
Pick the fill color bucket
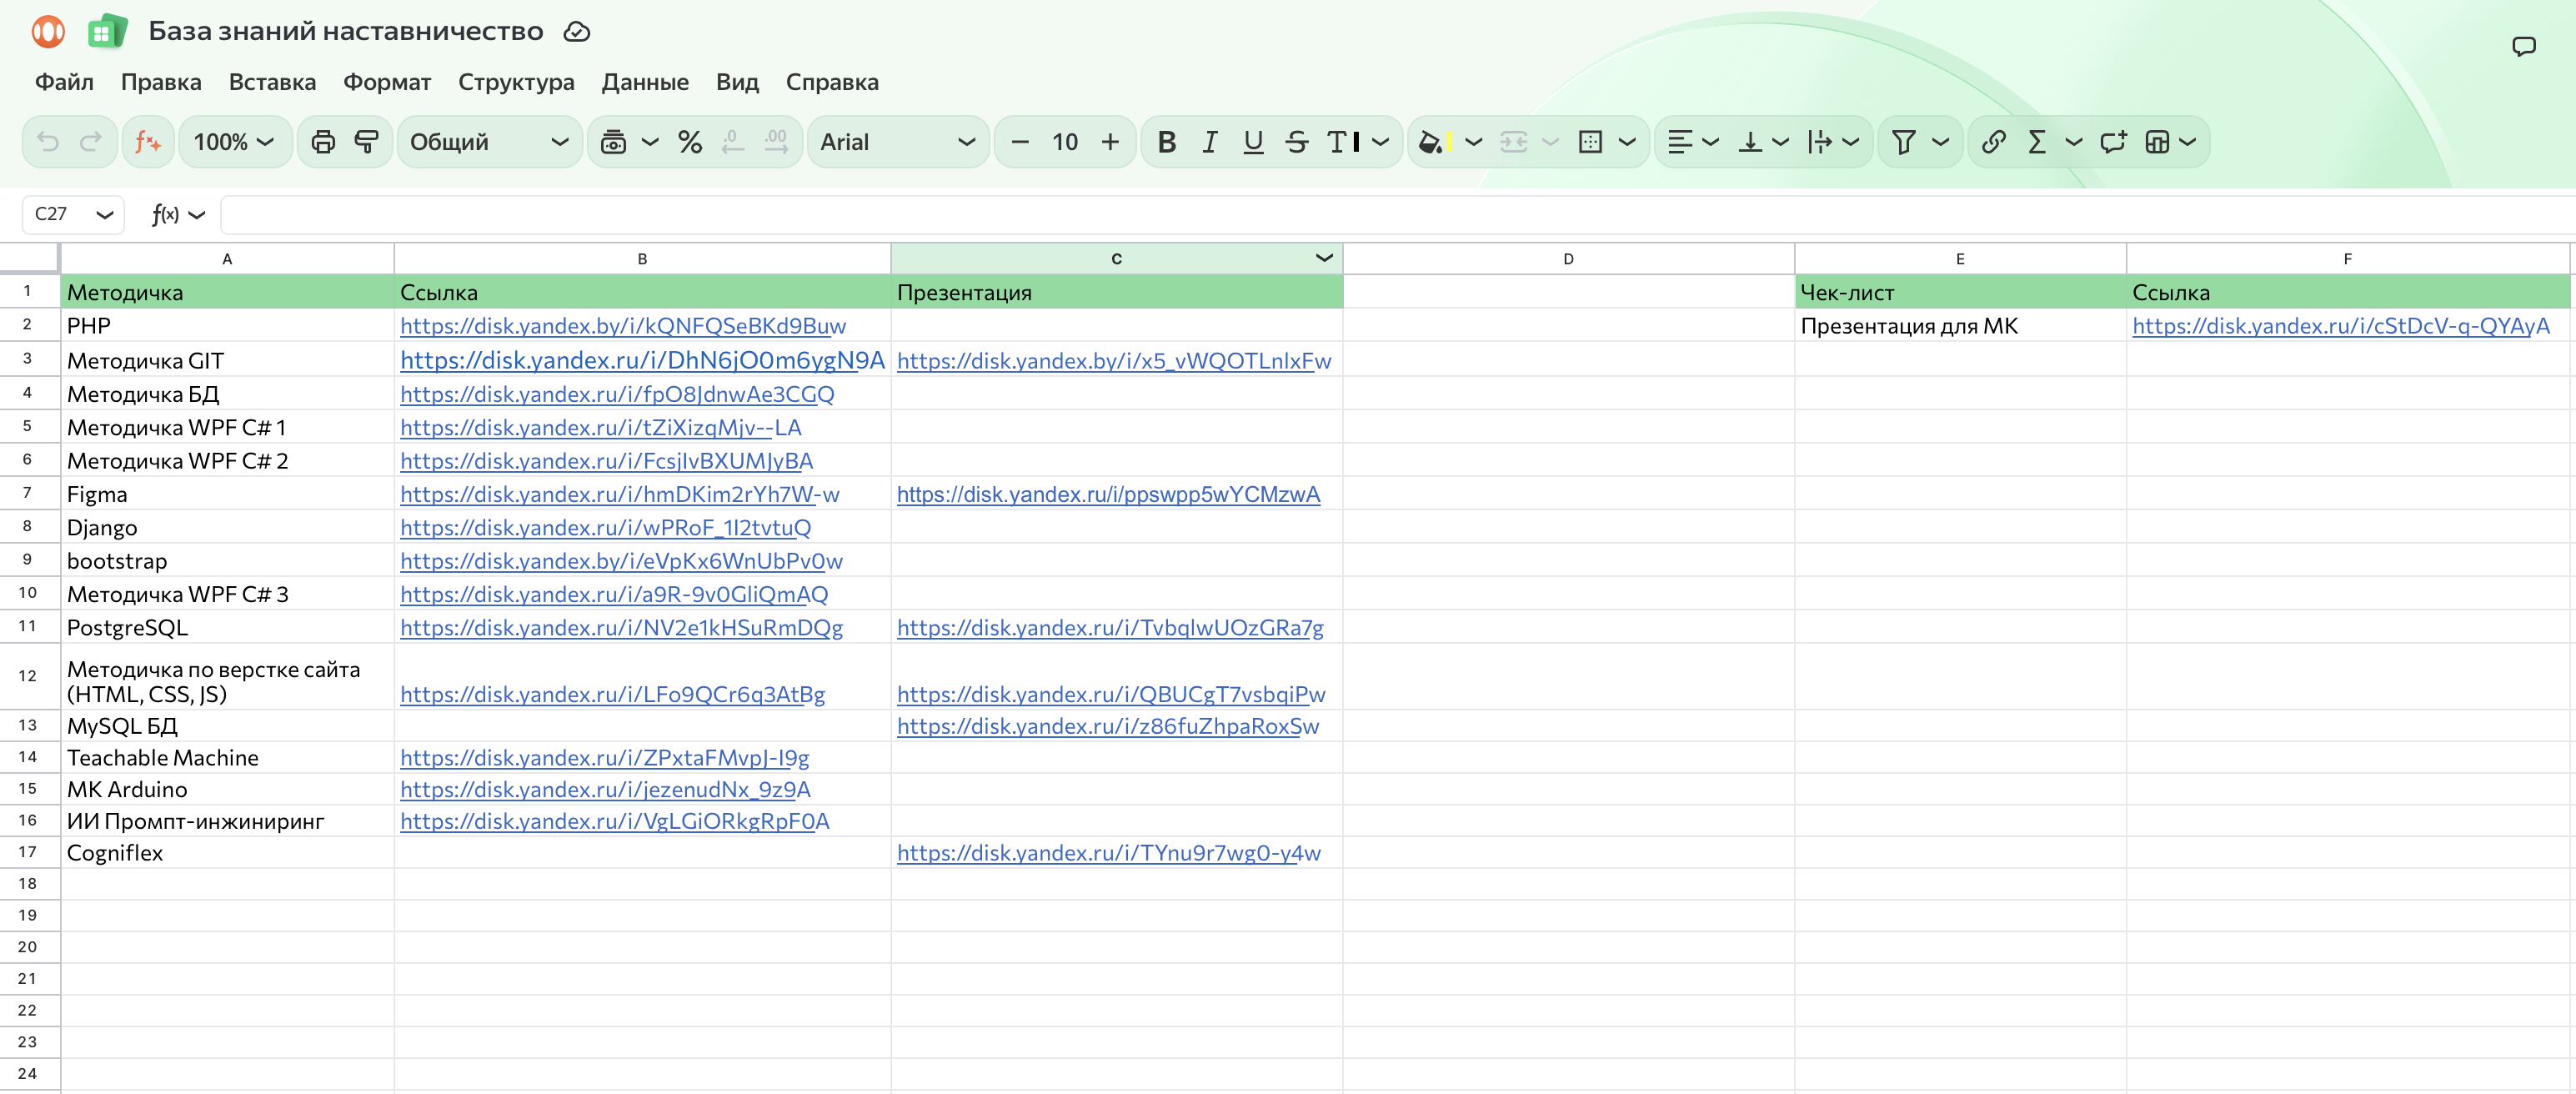pos(1433,142)
